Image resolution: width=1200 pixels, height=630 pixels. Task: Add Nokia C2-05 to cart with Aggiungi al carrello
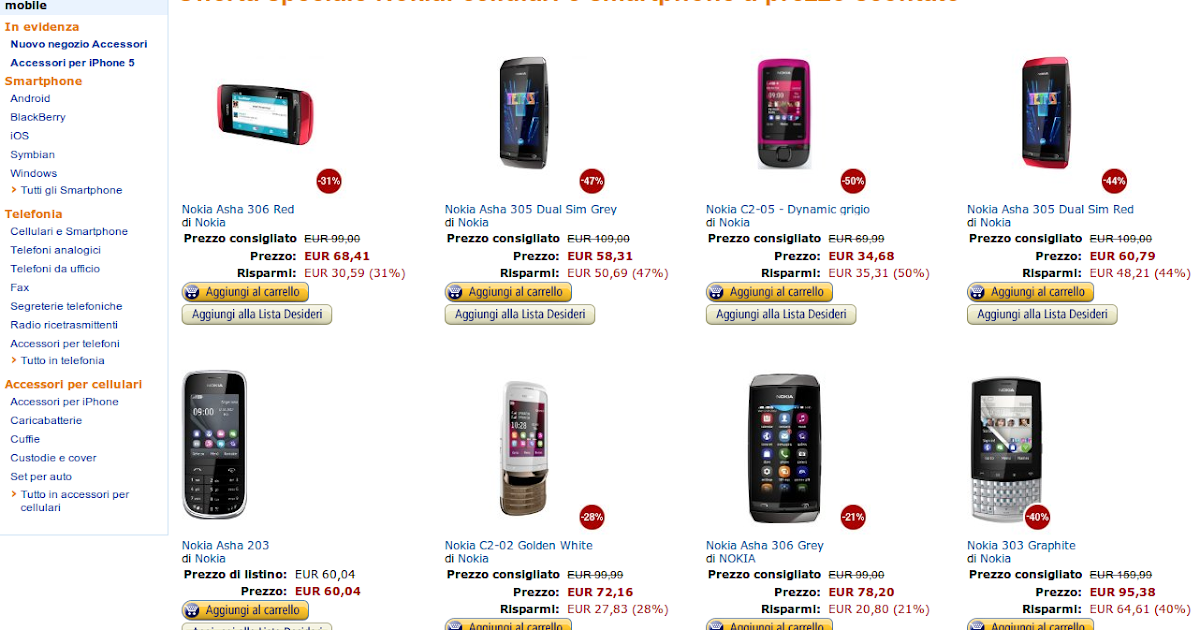pyautogui.click(x=769, y=292)
